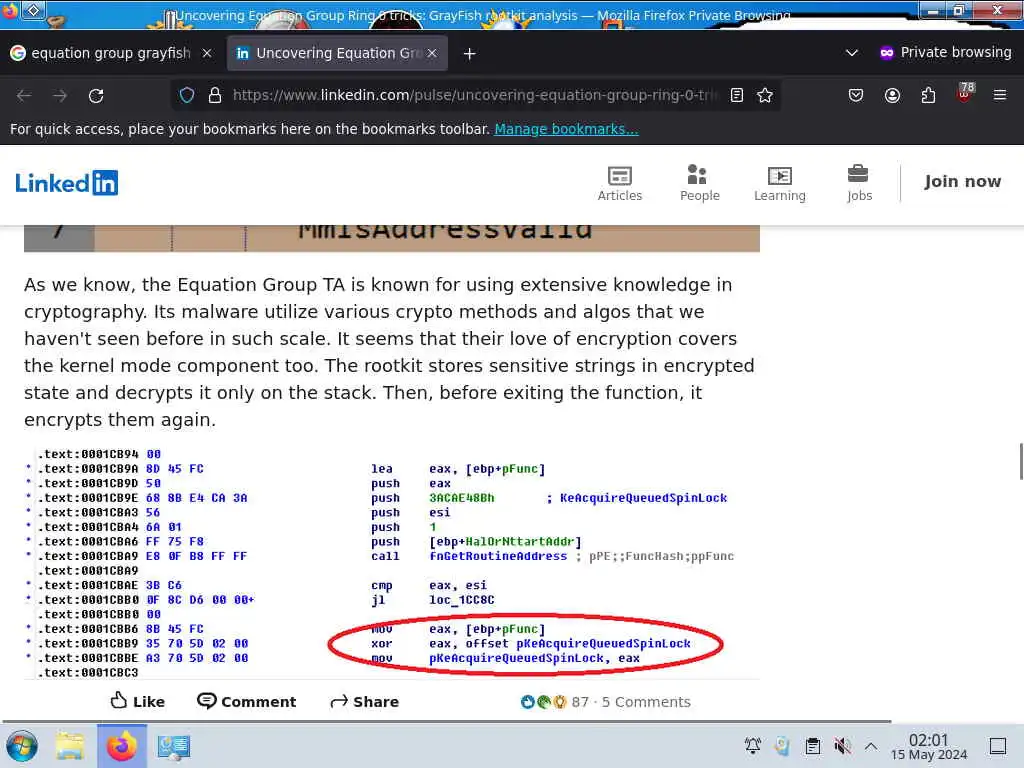The width and height of the screenshot is (1024, 768).
Task: Open LinkedIn Jobs section
Action: (x=859, y=183)
